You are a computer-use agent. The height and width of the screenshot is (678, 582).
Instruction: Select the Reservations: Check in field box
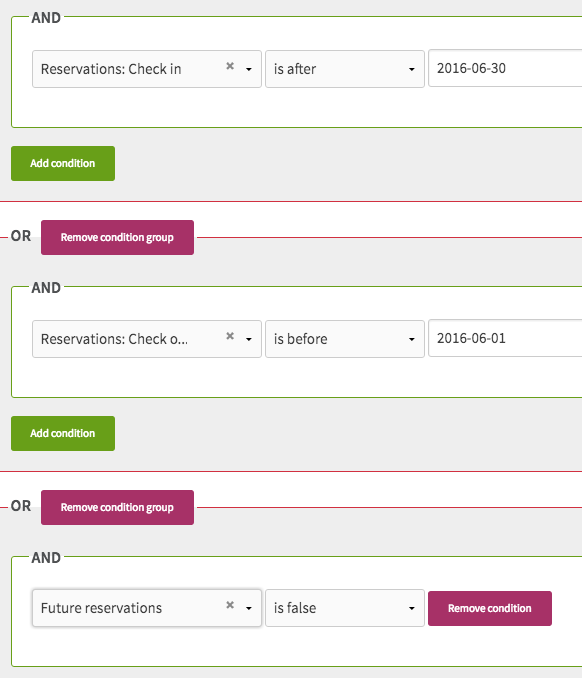pos(147,69)
